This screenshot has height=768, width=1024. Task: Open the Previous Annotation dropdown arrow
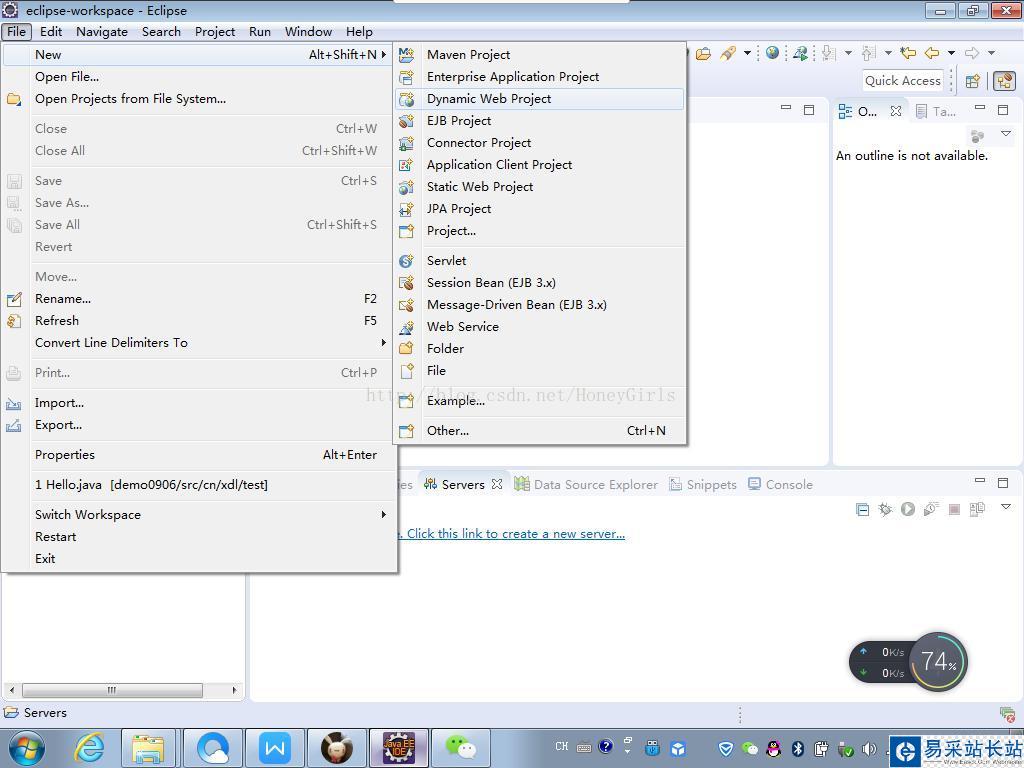click(888, 53)
